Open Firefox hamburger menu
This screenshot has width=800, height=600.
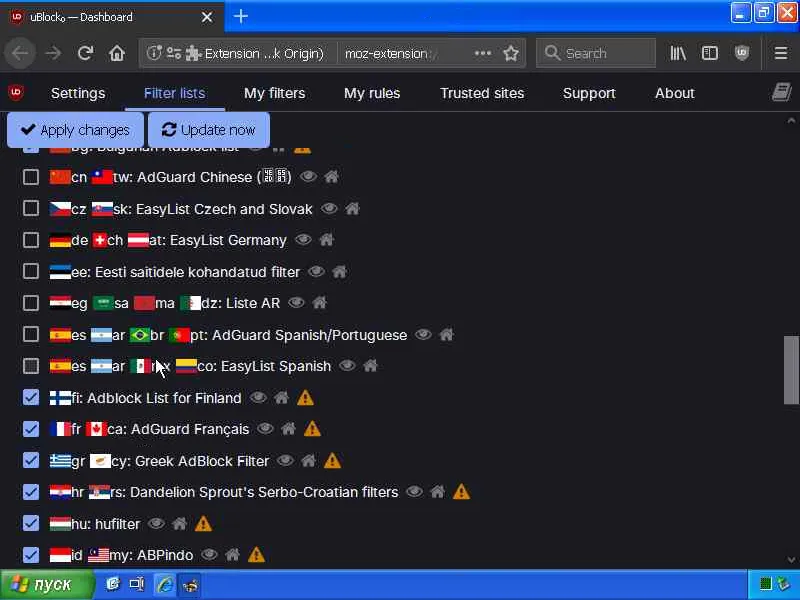click(781, 53)
